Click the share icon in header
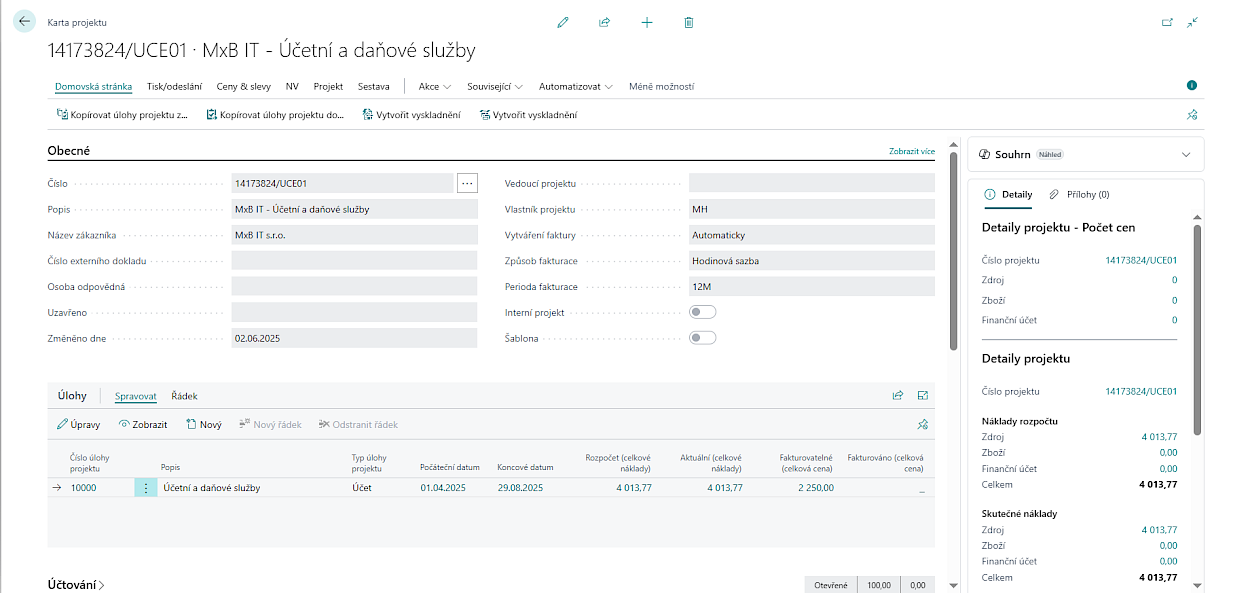This screenshot has height=593, width=1250. pos(604,22)
